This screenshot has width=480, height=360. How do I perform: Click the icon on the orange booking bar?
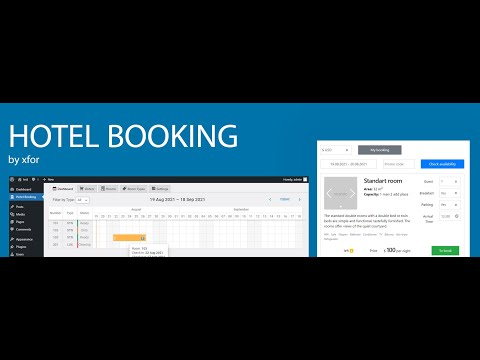click(x=143, y=238)
